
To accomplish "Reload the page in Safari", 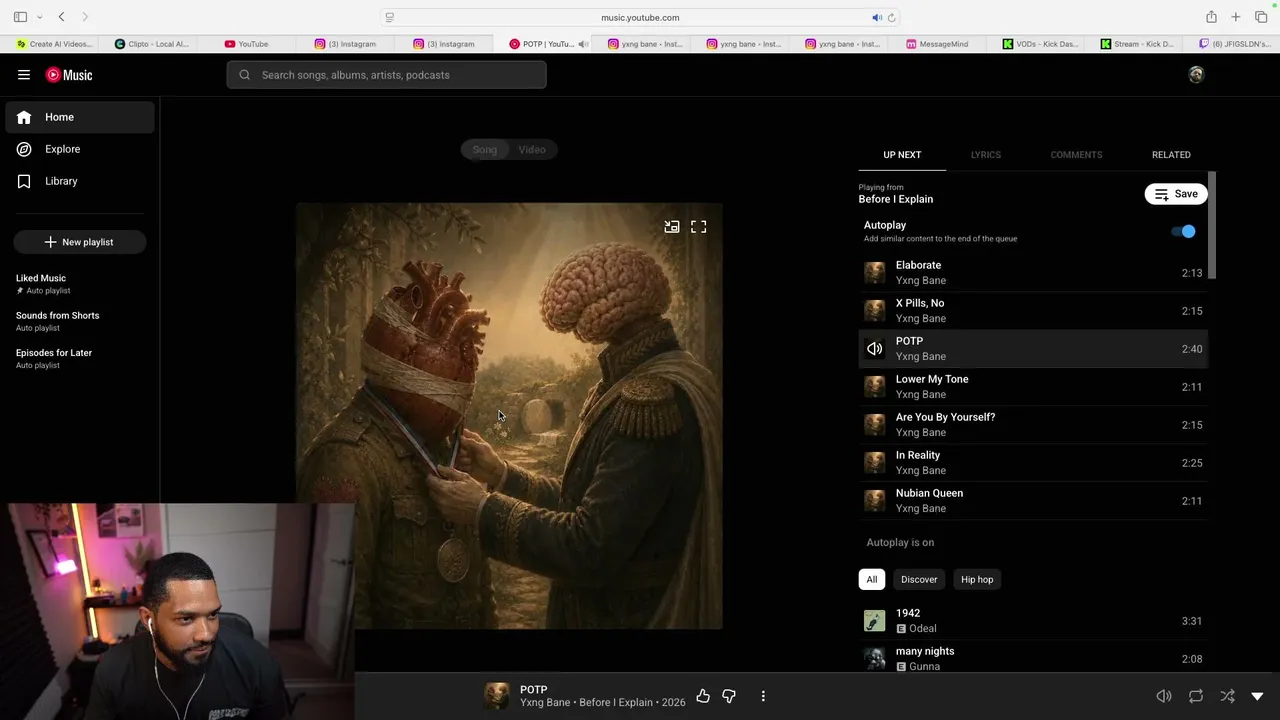I will (891, 17).
